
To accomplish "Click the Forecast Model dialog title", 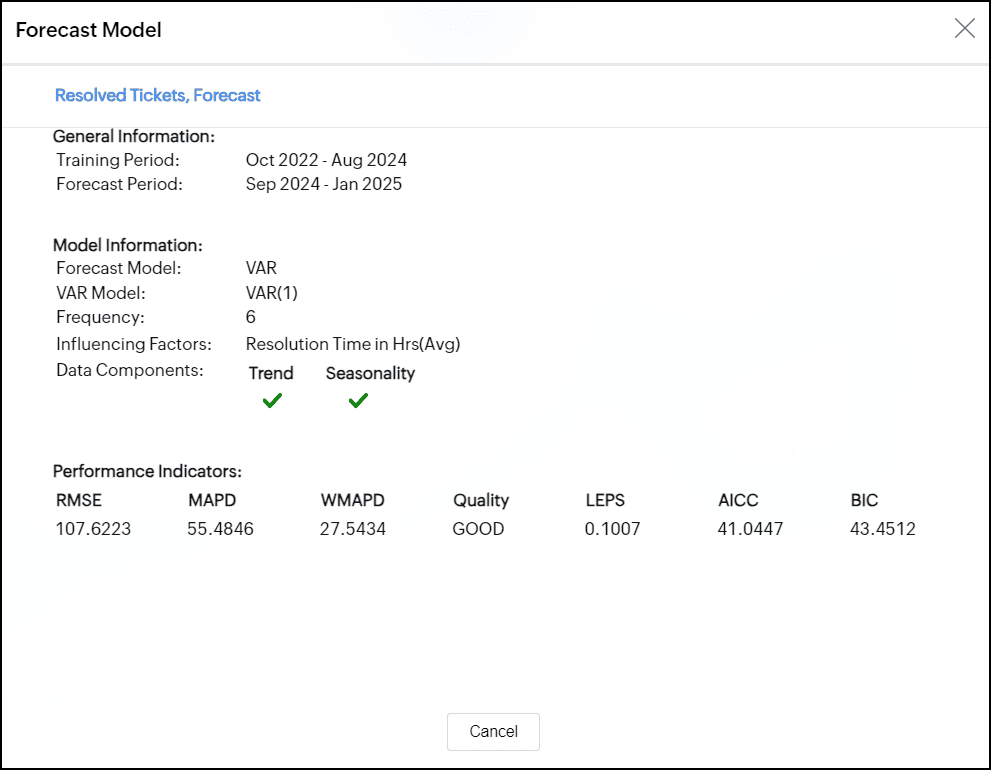I will point(89,30).
